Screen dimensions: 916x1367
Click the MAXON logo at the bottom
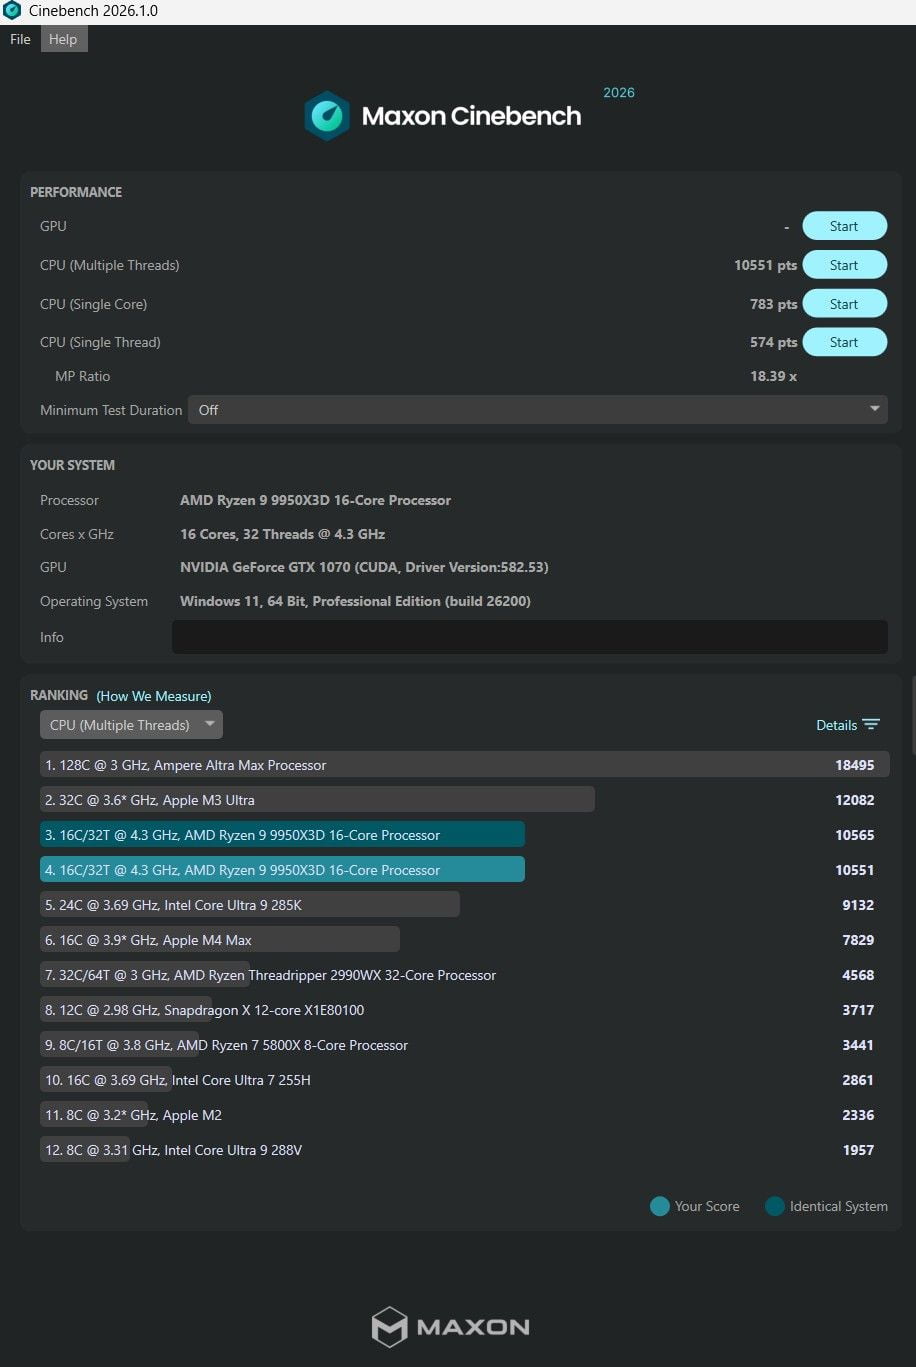click(x=451, y=1327)
